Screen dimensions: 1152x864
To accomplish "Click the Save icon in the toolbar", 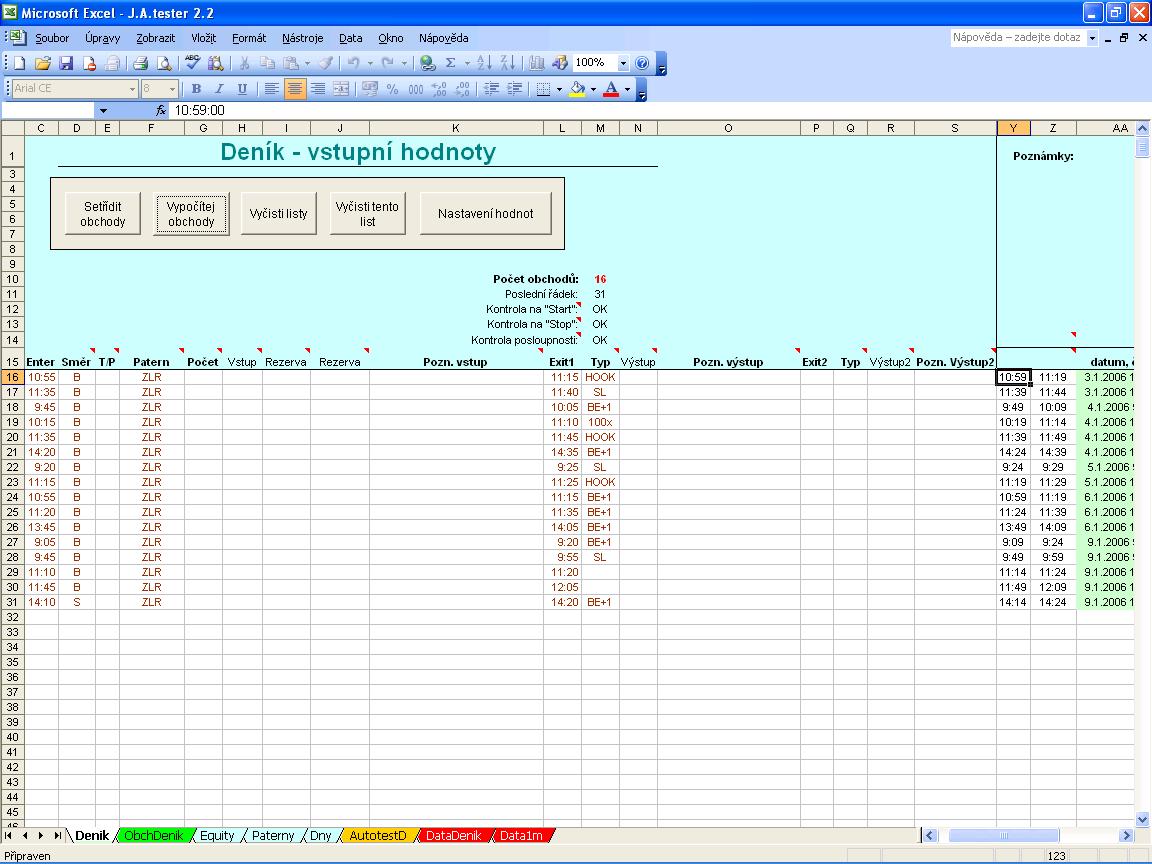I will pyautogui.click(x=66, y=63).
